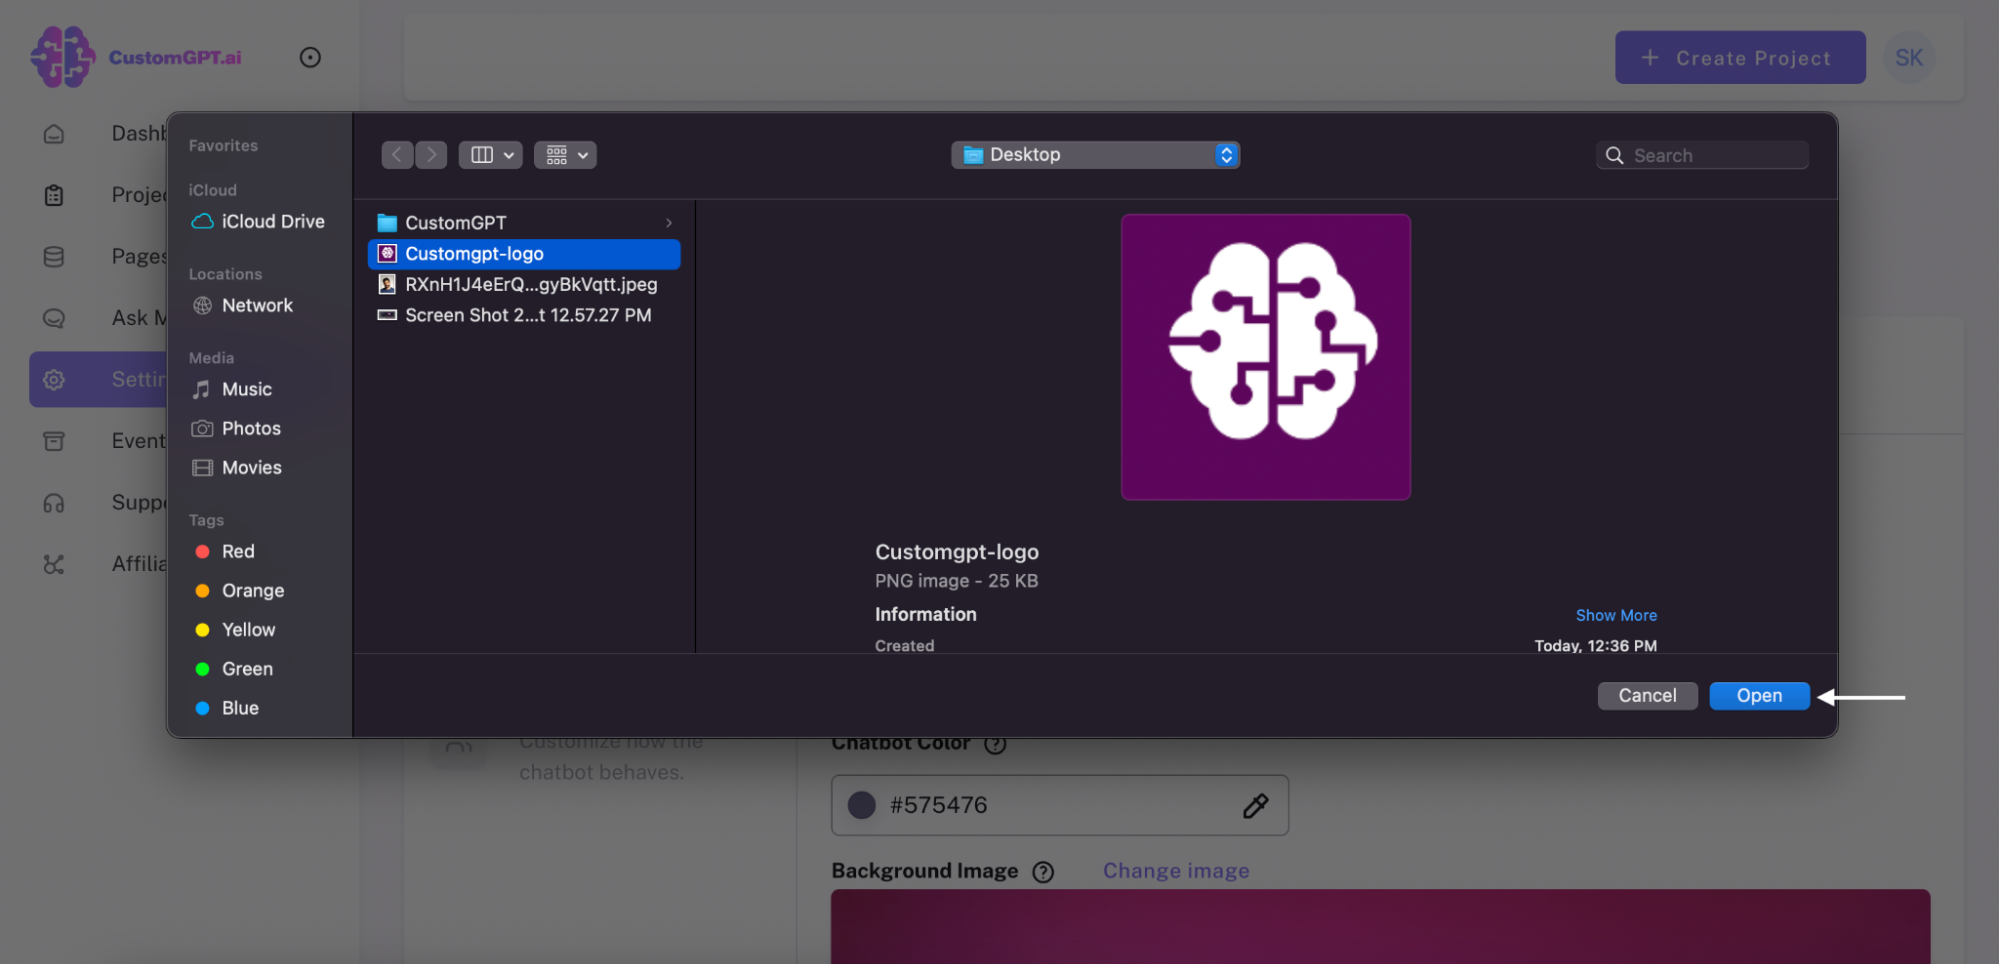The image size is (1999, 965).
Task: Expand the CustomGPT folder chevron
Action: tap(669, 223)
